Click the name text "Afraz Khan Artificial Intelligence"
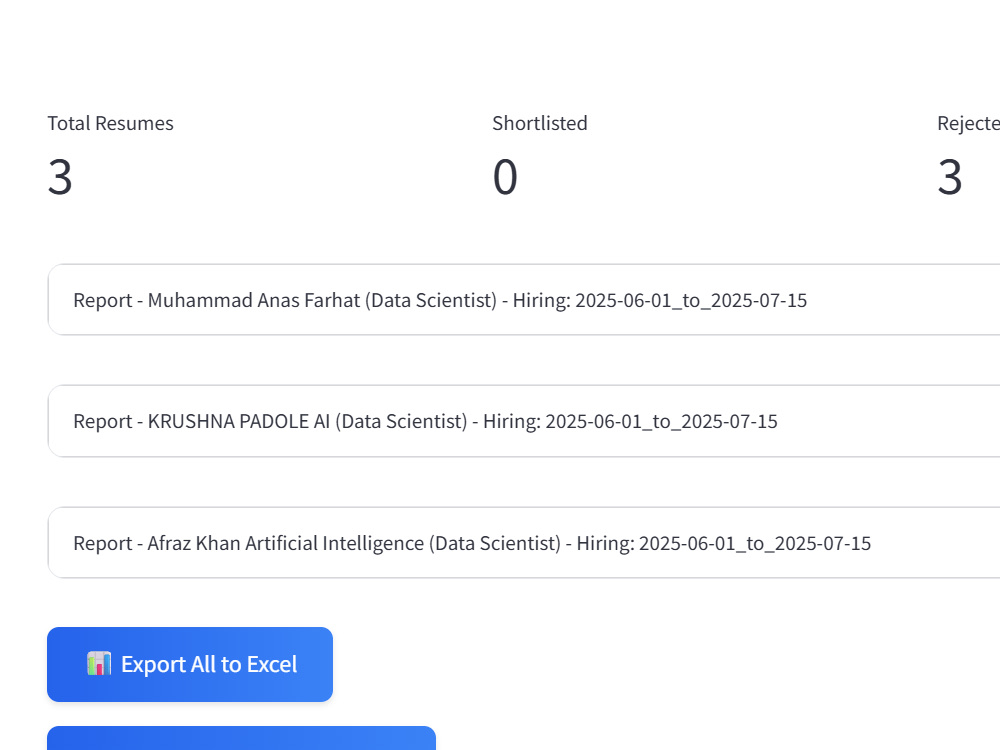 (285, 543)
